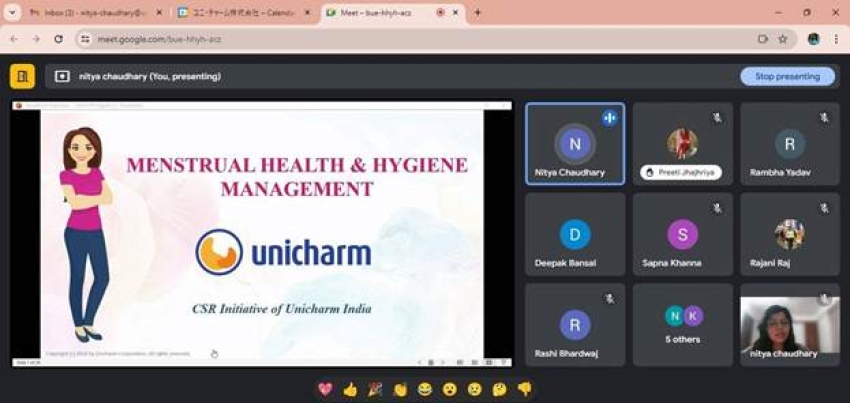Close the Meet tab

455,12
